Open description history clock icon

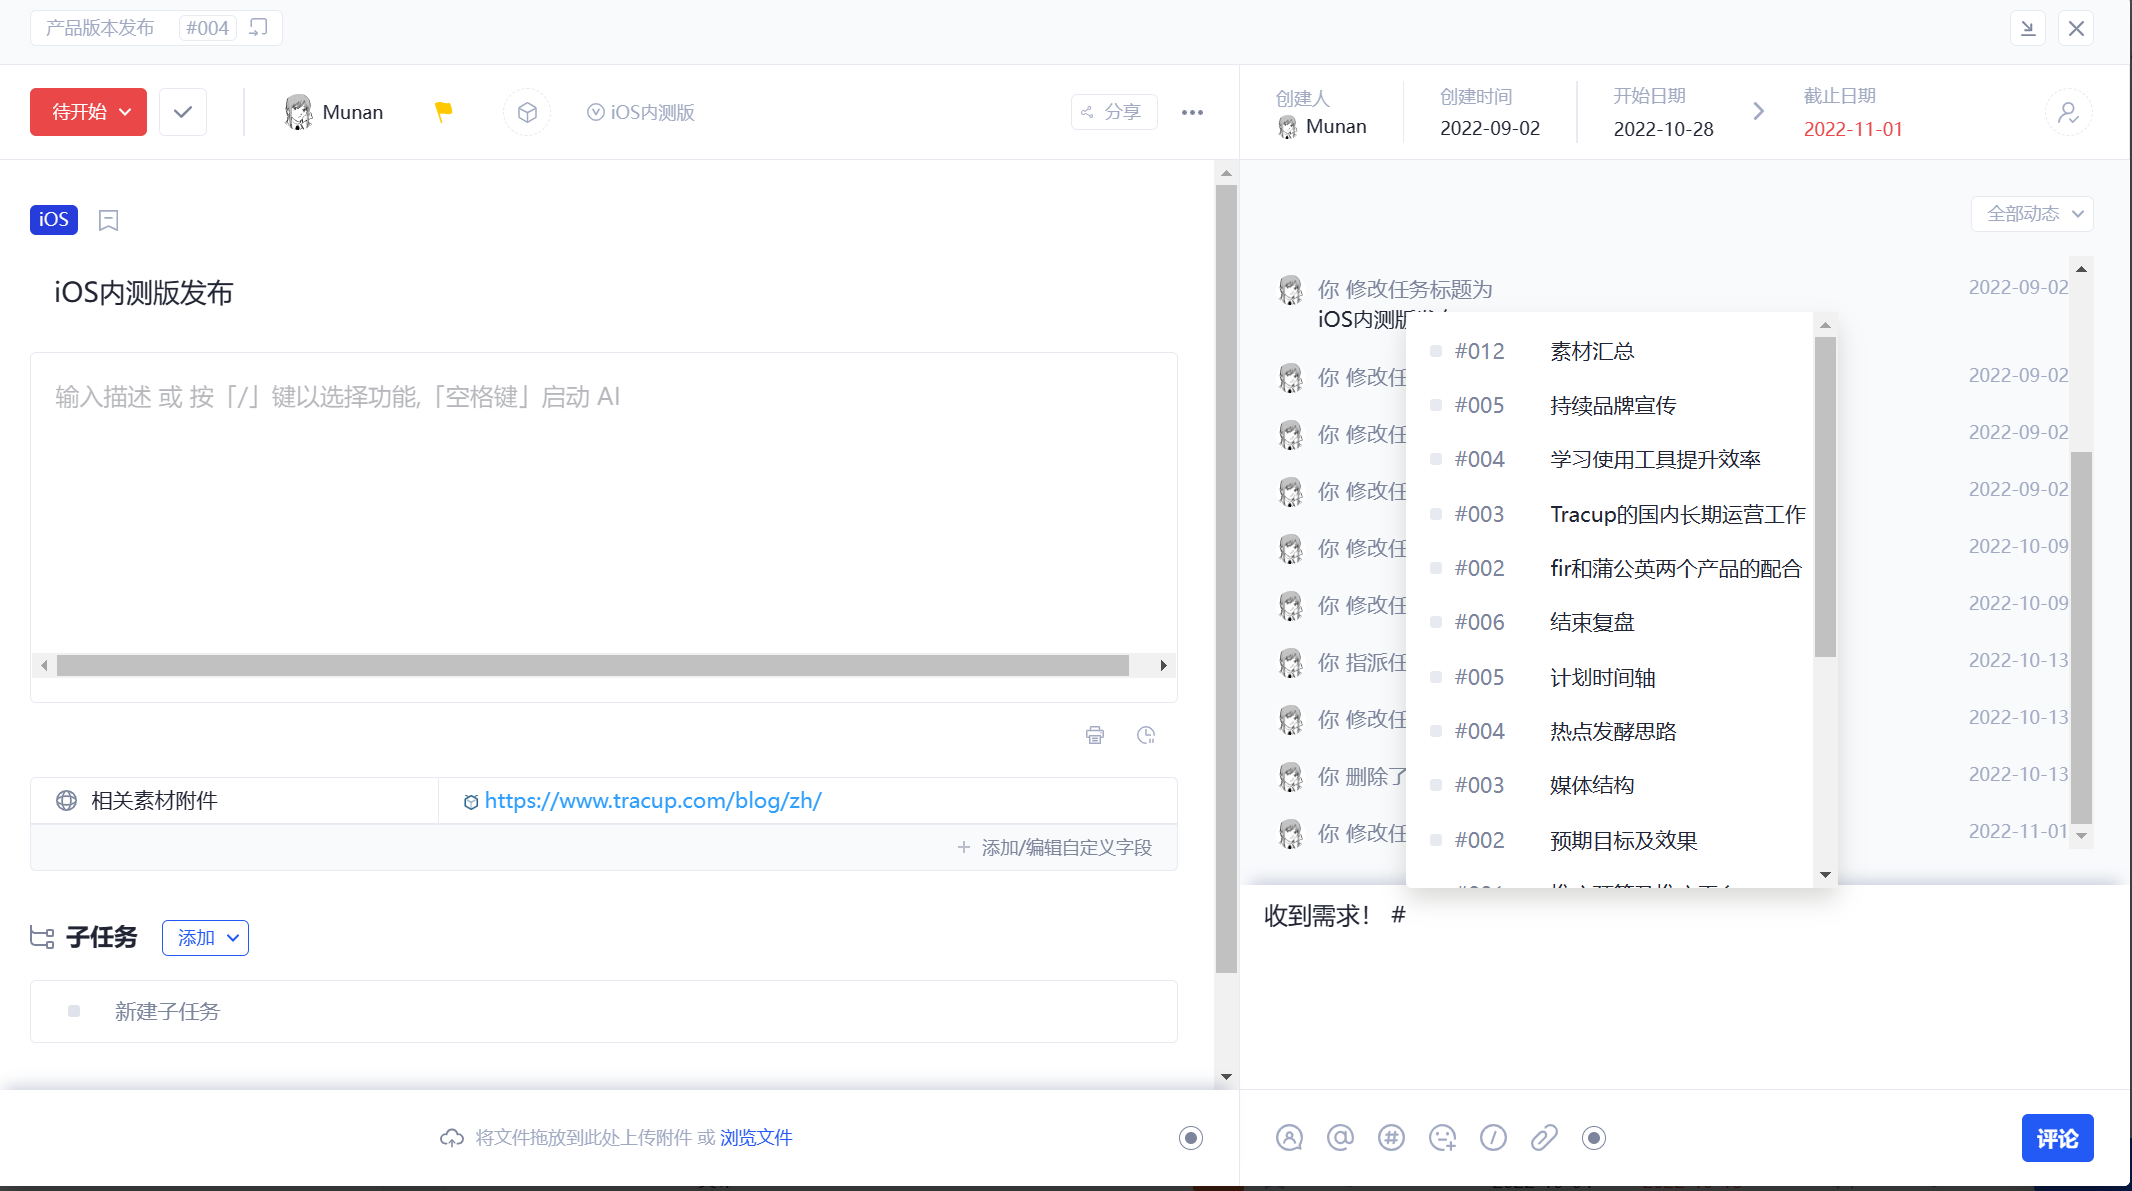1146,735
